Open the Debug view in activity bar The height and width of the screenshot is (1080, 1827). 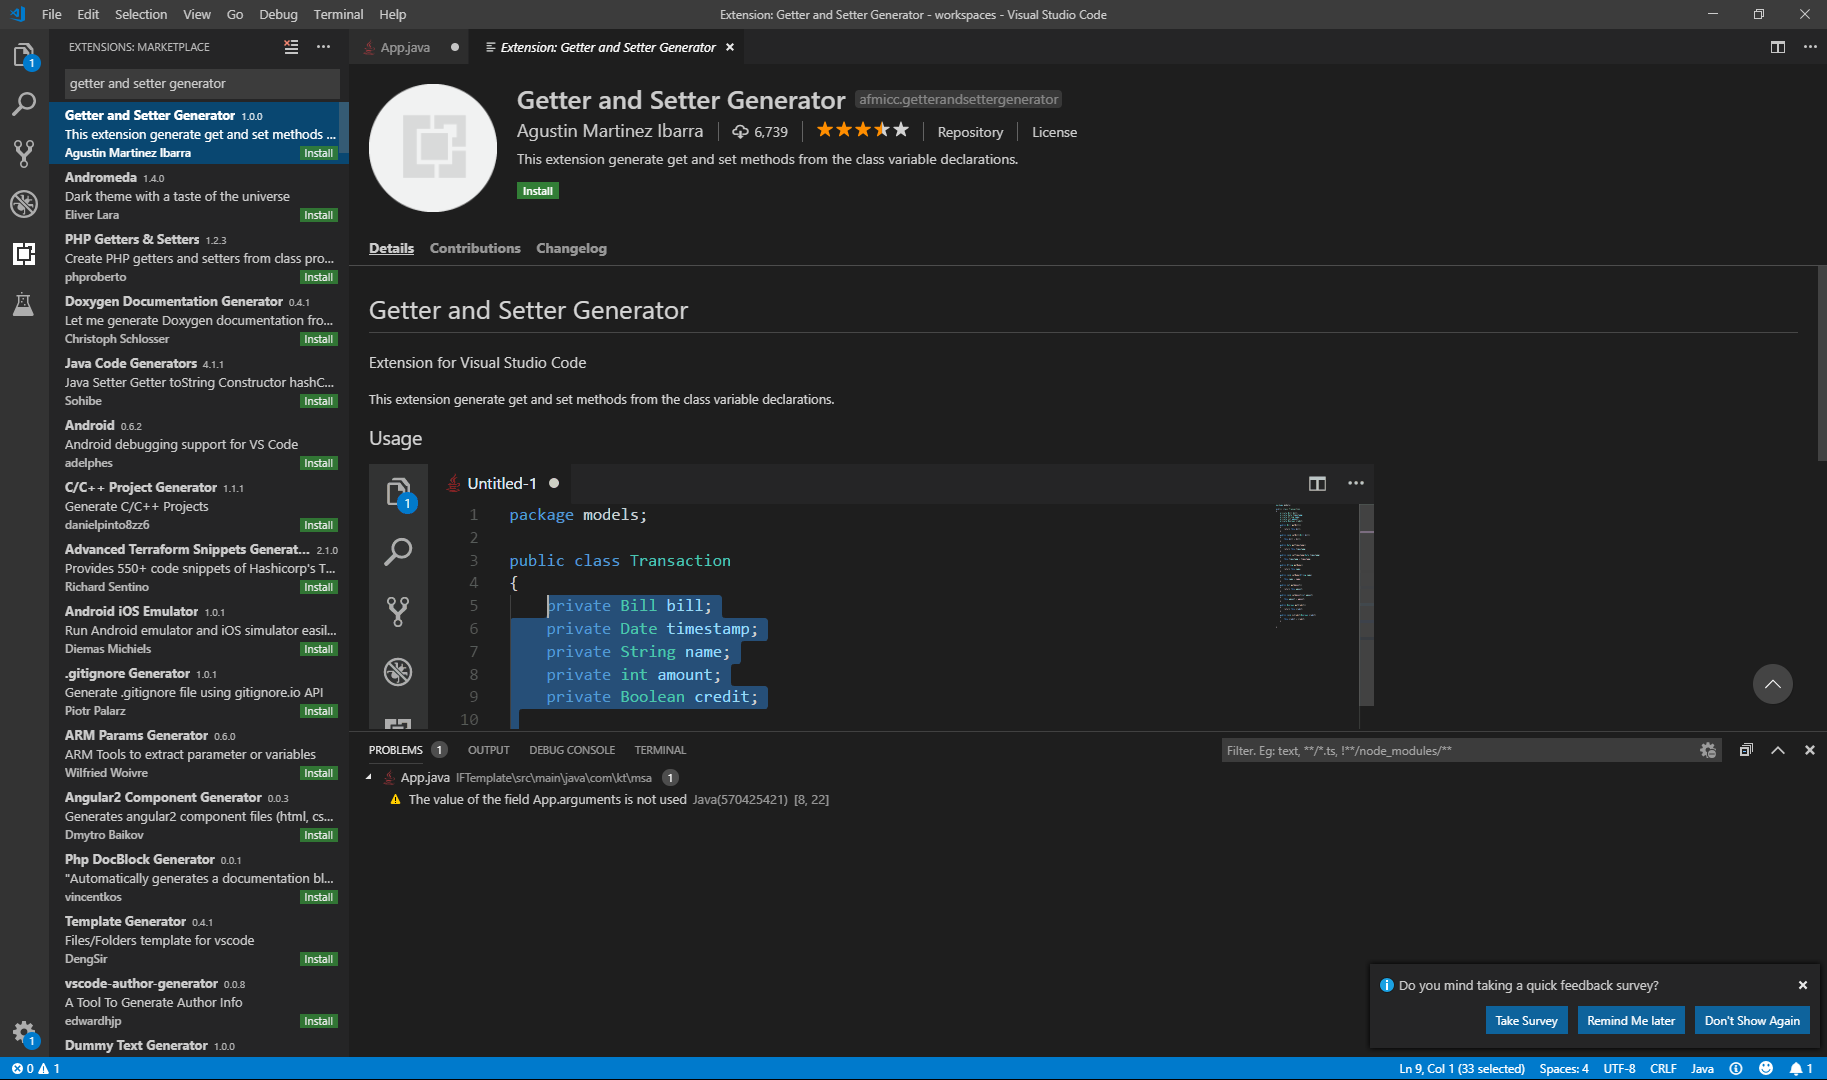(24, 203)
